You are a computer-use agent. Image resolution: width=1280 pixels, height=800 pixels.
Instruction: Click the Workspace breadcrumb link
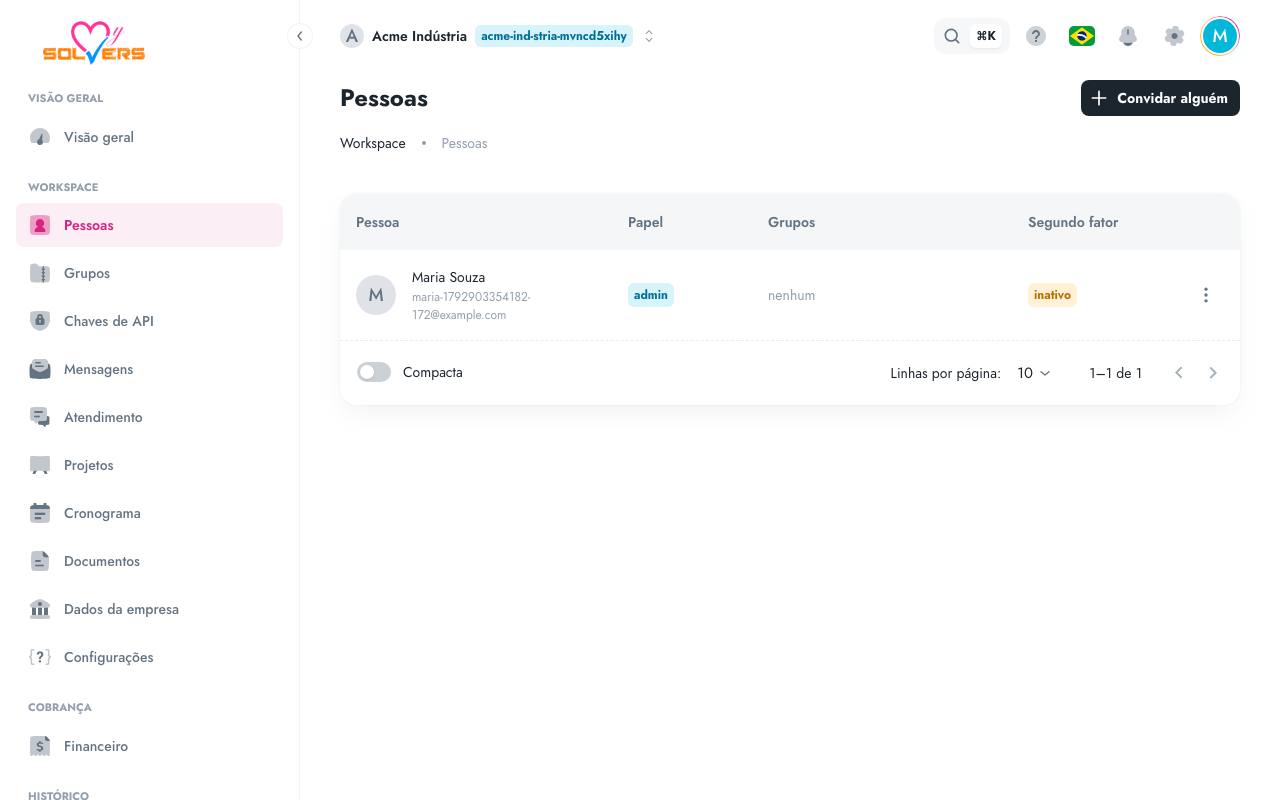click(x=373, y=143)
